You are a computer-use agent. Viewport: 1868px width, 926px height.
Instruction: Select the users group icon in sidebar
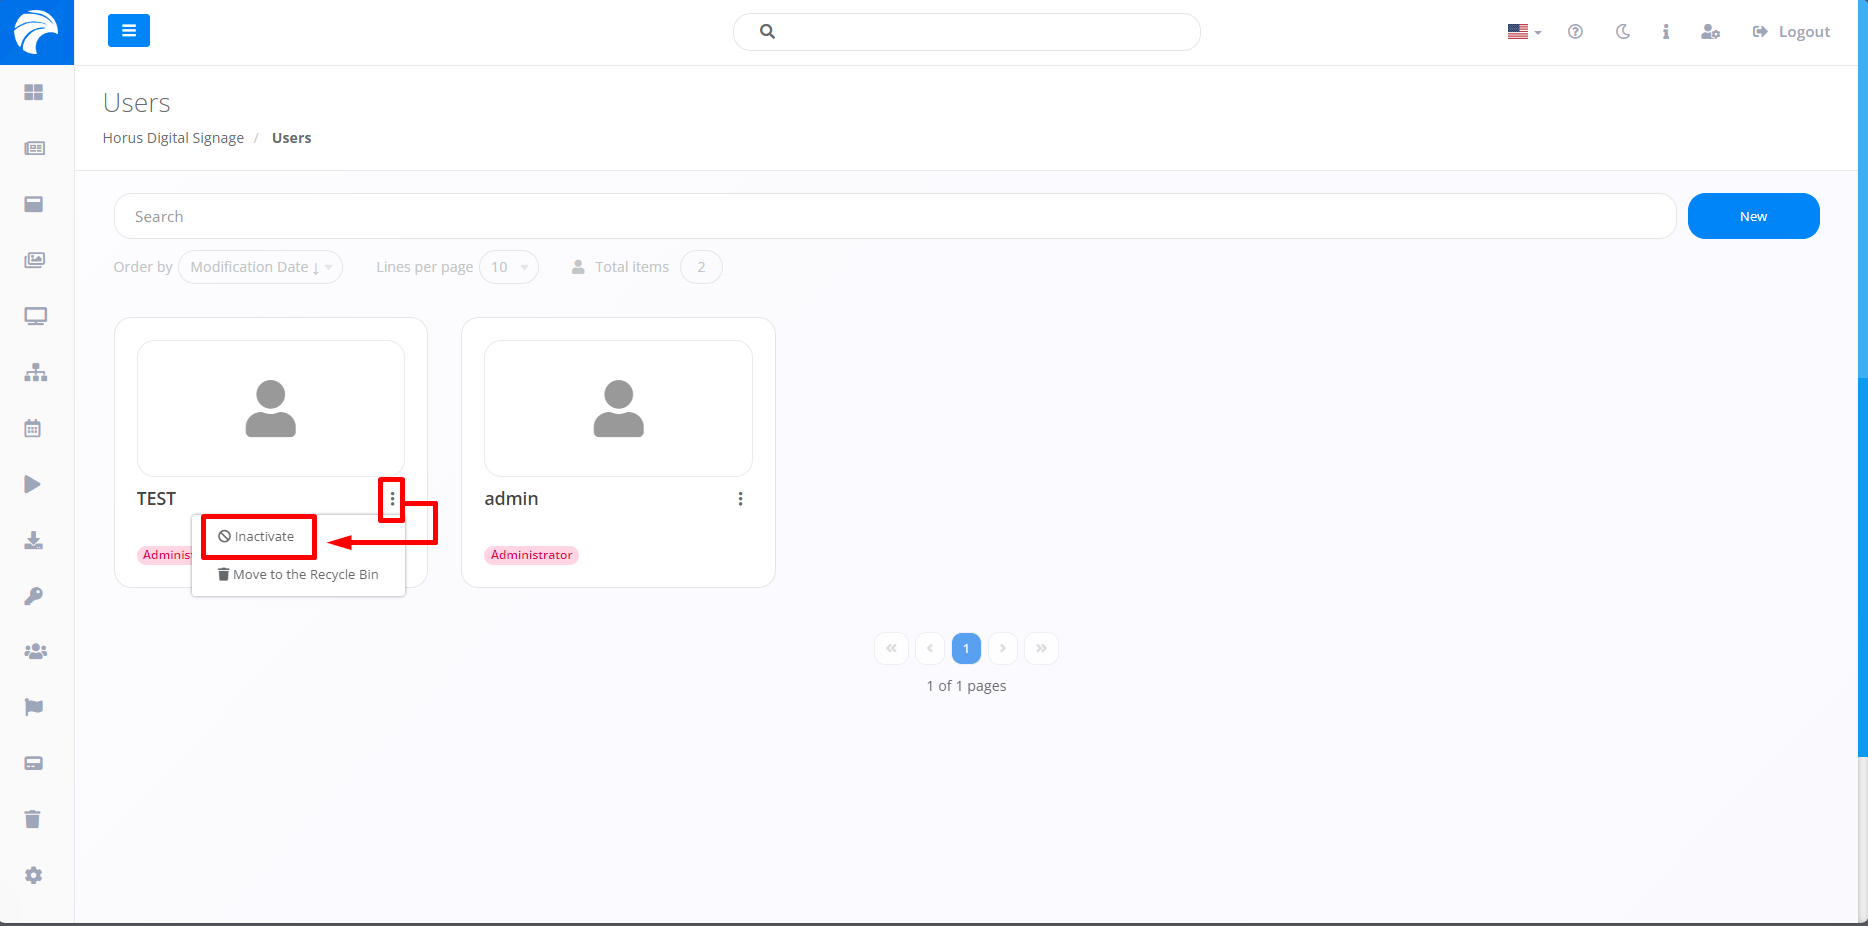click(x=35, y=651)
